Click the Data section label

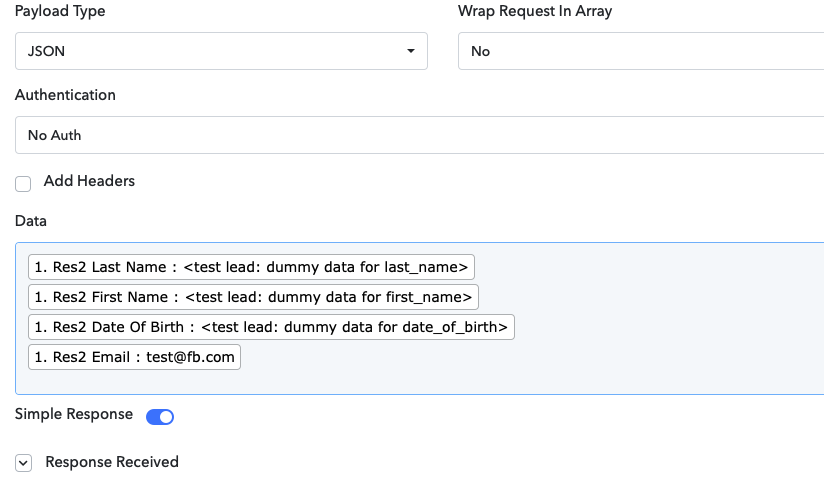[x=31, y=221]
